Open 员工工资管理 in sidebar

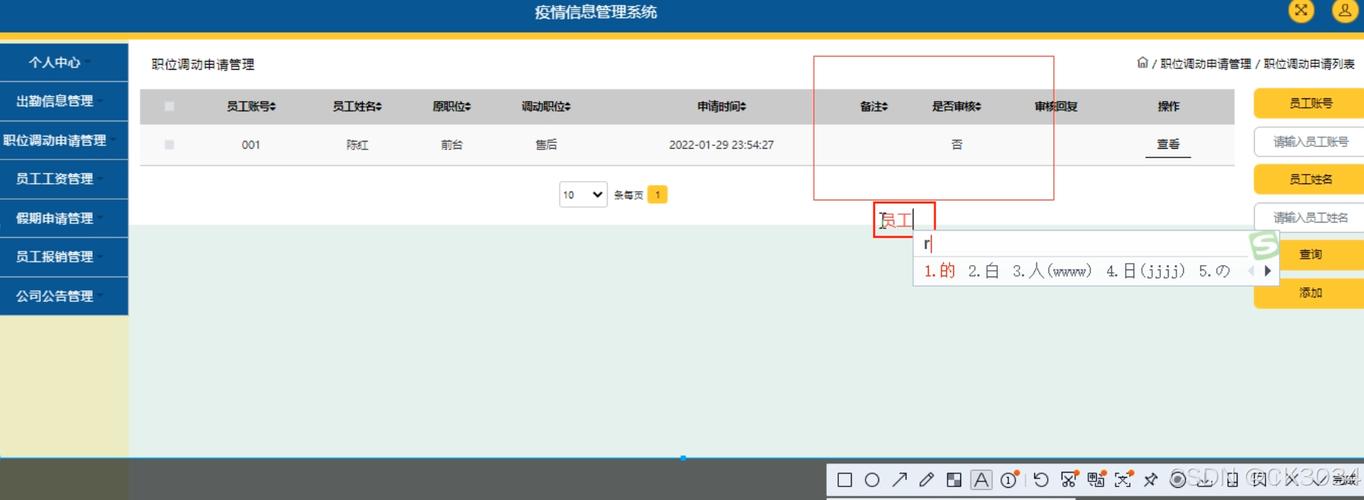point(64,179)
